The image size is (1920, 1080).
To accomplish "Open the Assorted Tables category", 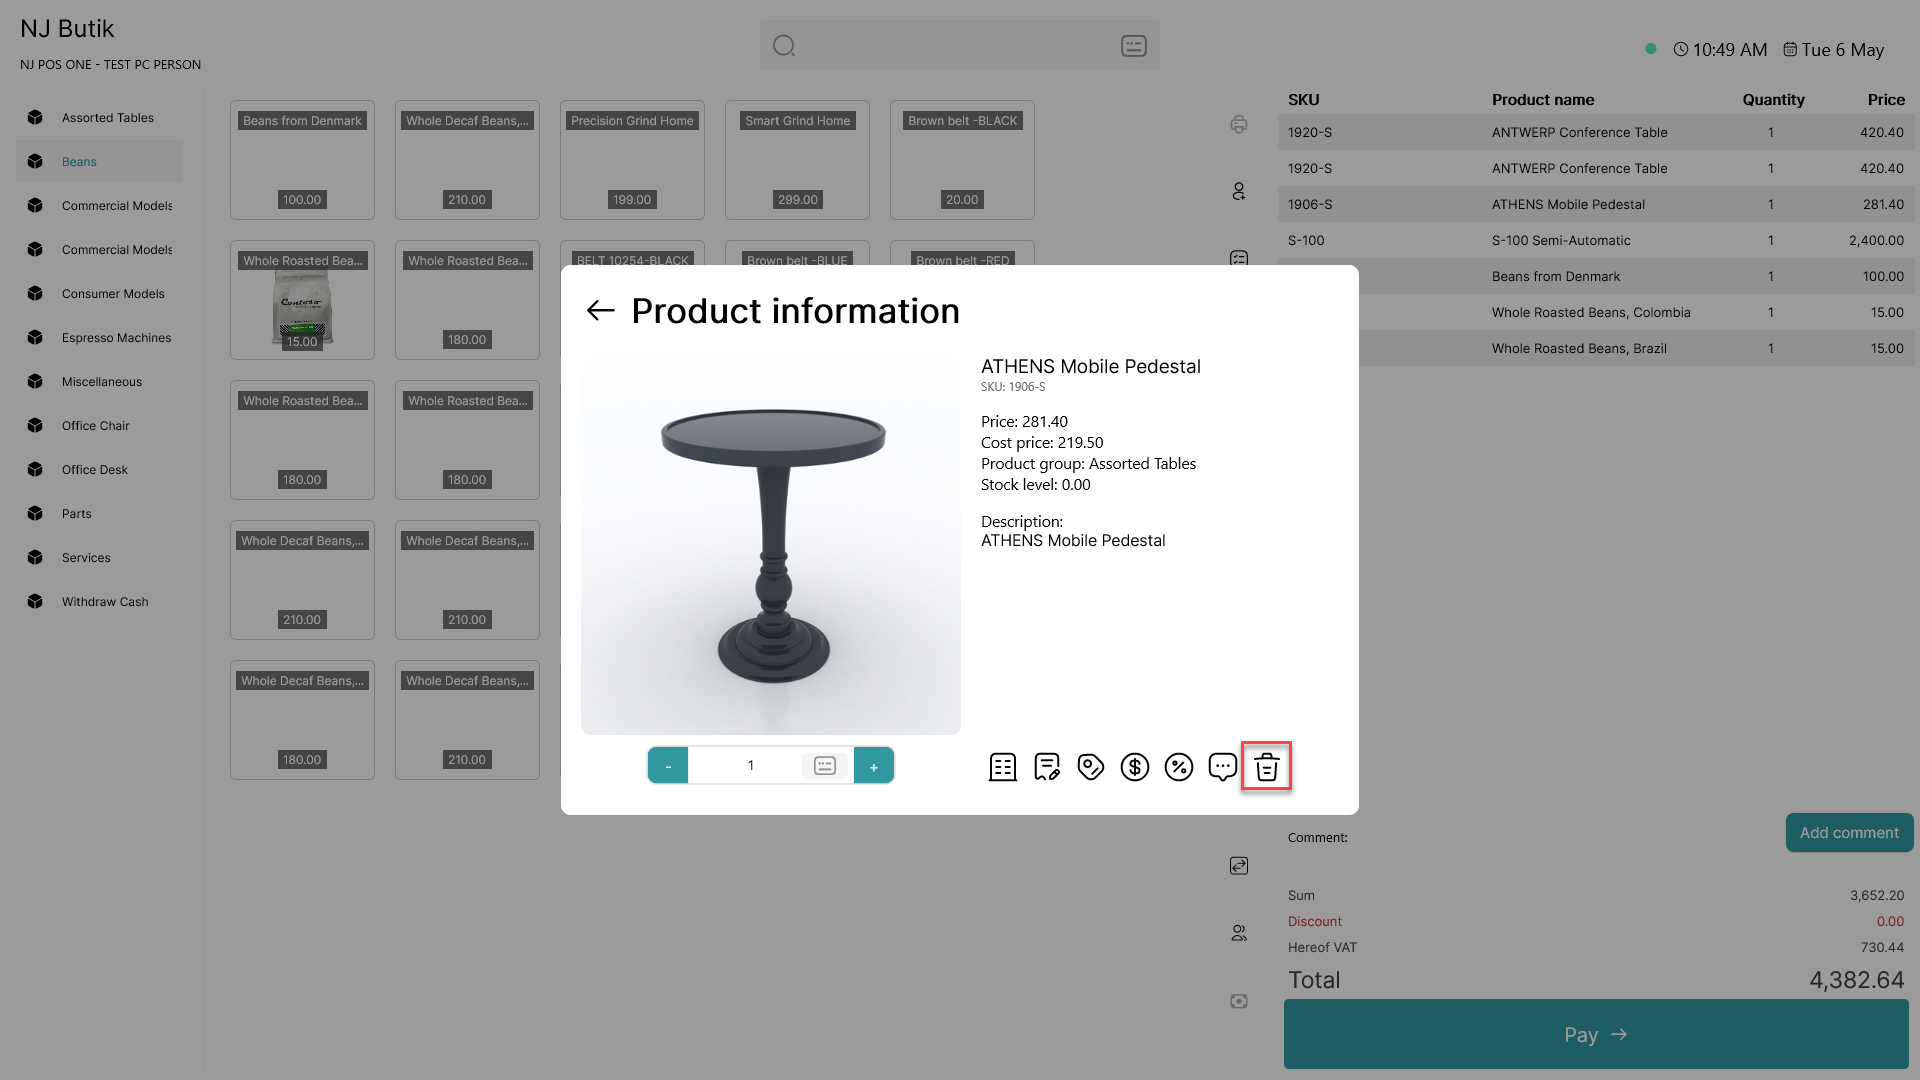I will tap(99, 118).
